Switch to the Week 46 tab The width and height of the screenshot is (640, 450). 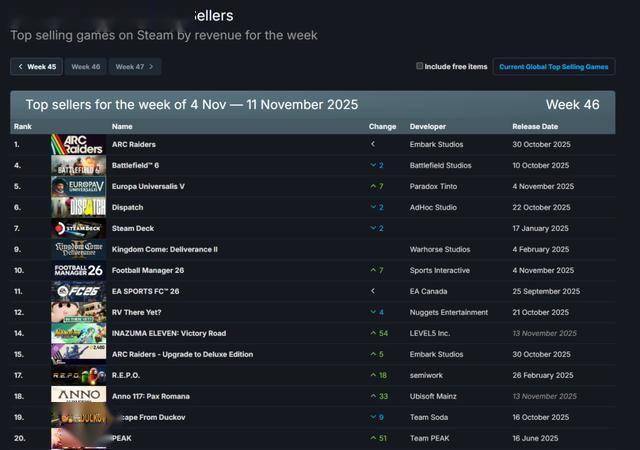coord(86,67)
